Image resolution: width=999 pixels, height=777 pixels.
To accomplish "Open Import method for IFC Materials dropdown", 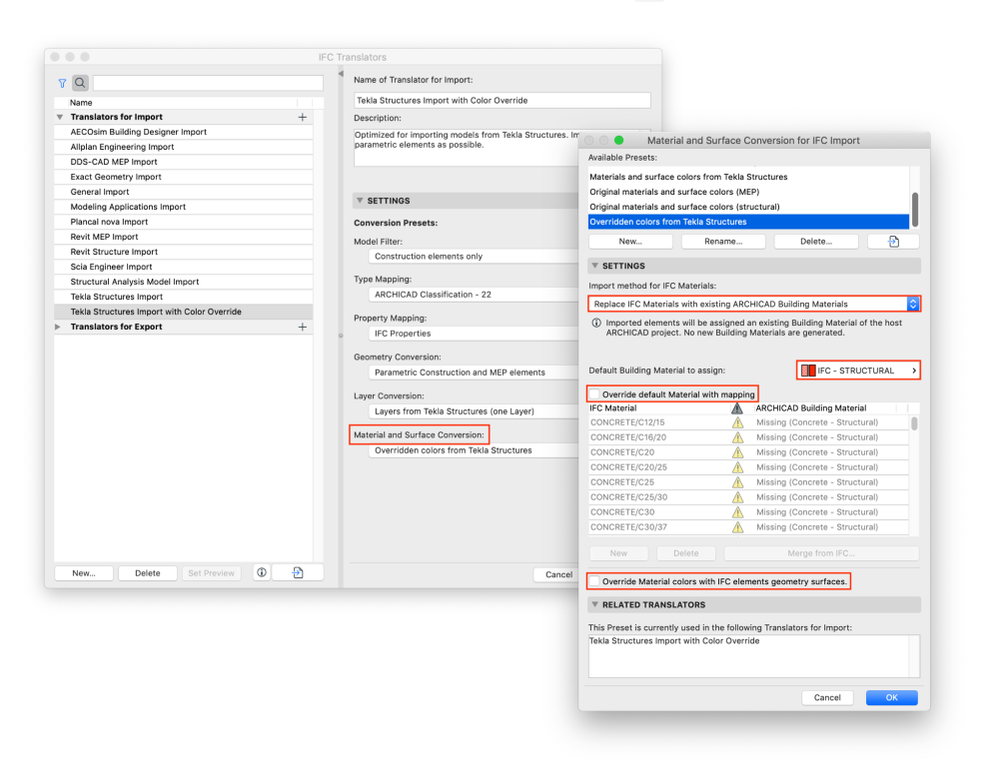I will pos(754,304).
